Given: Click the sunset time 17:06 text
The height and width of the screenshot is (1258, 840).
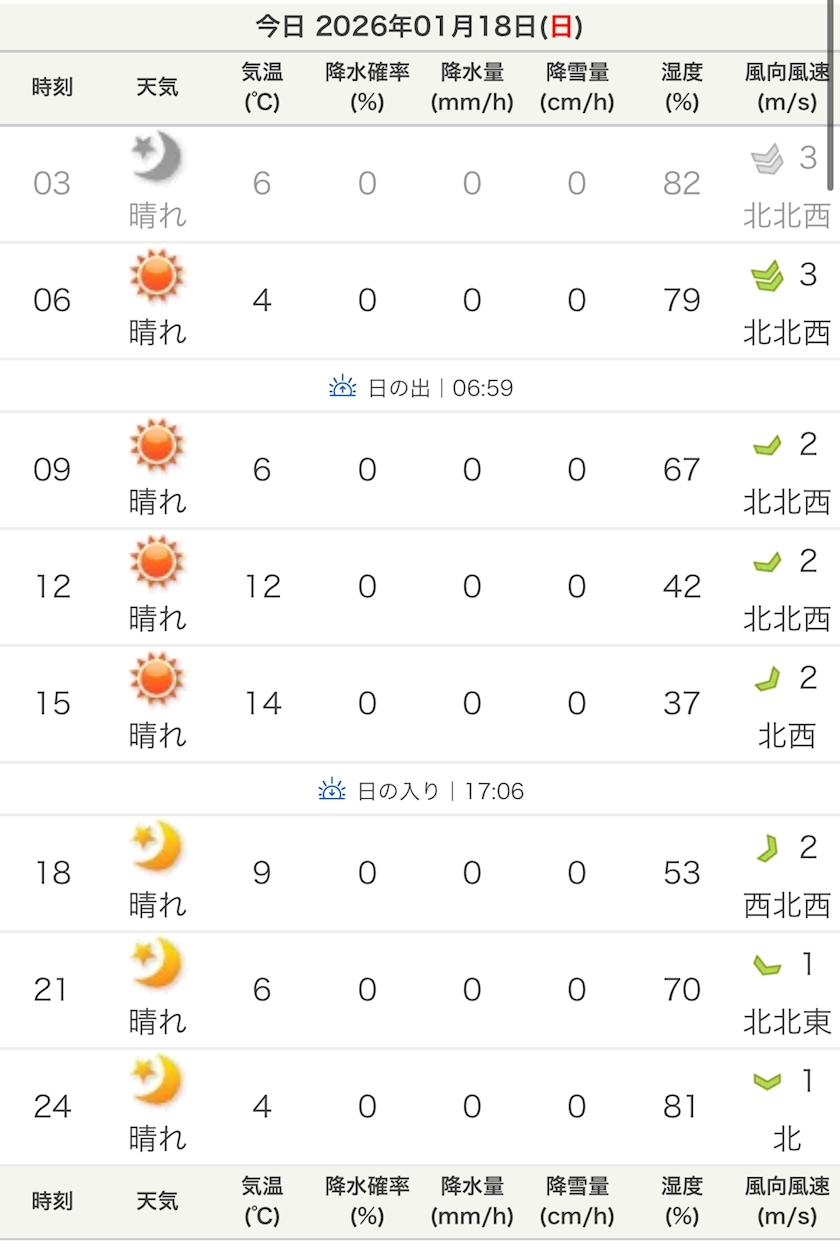Looking at the screenshot, I should coord(494,791).
